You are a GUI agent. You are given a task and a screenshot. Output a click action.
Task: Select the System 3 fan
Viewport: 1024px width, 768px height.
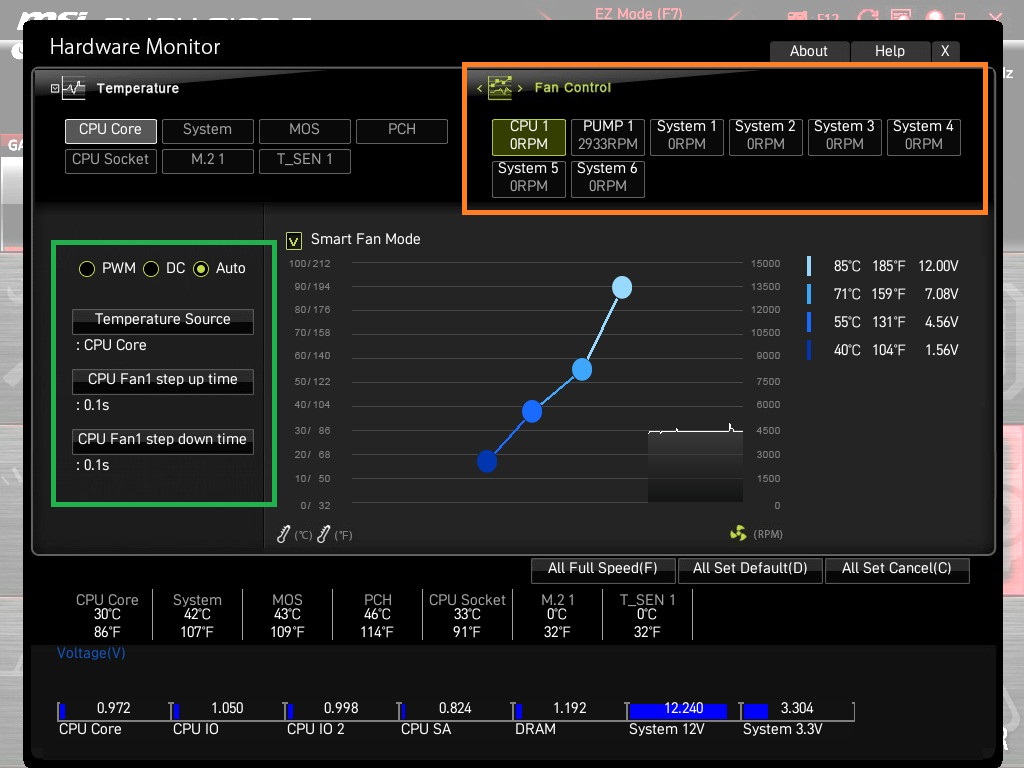pos(844,136)
